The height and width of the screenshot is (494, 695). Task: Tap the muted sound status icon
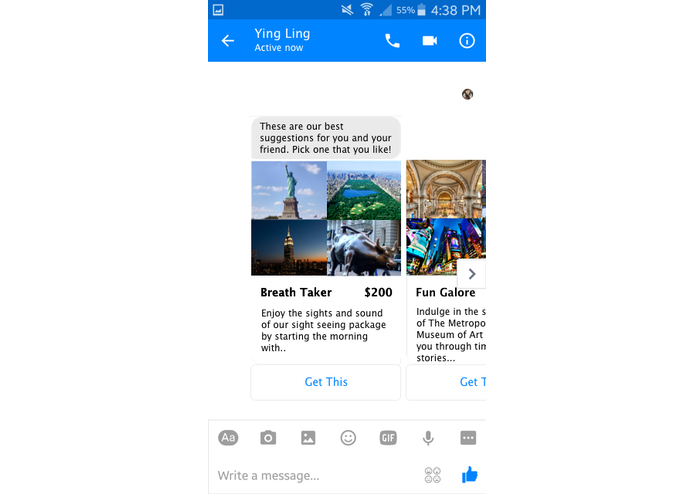coord(347,10)
